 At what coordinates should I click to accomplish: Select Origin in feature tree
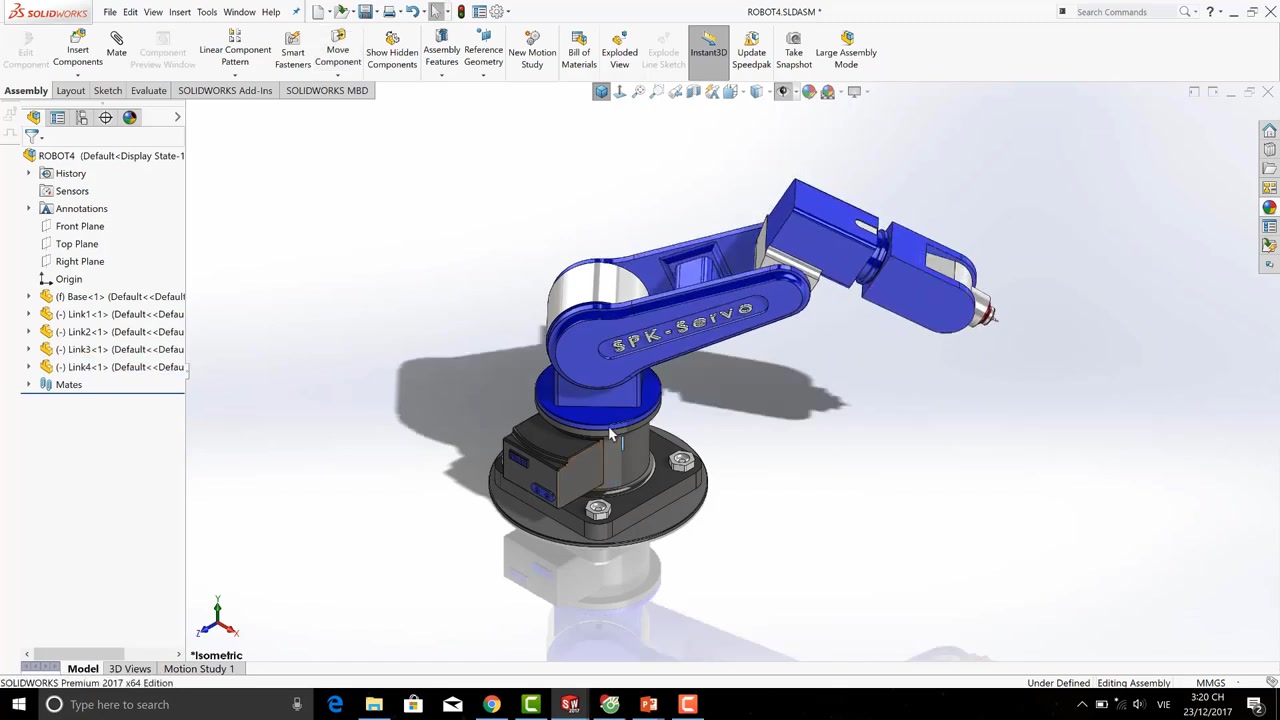(x=69, y=279)
